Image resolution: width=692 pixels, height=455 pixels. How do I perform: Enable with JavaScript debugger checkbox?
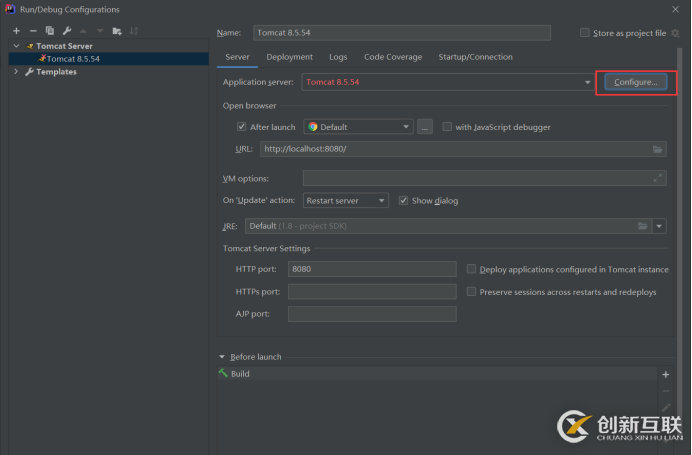447,127
